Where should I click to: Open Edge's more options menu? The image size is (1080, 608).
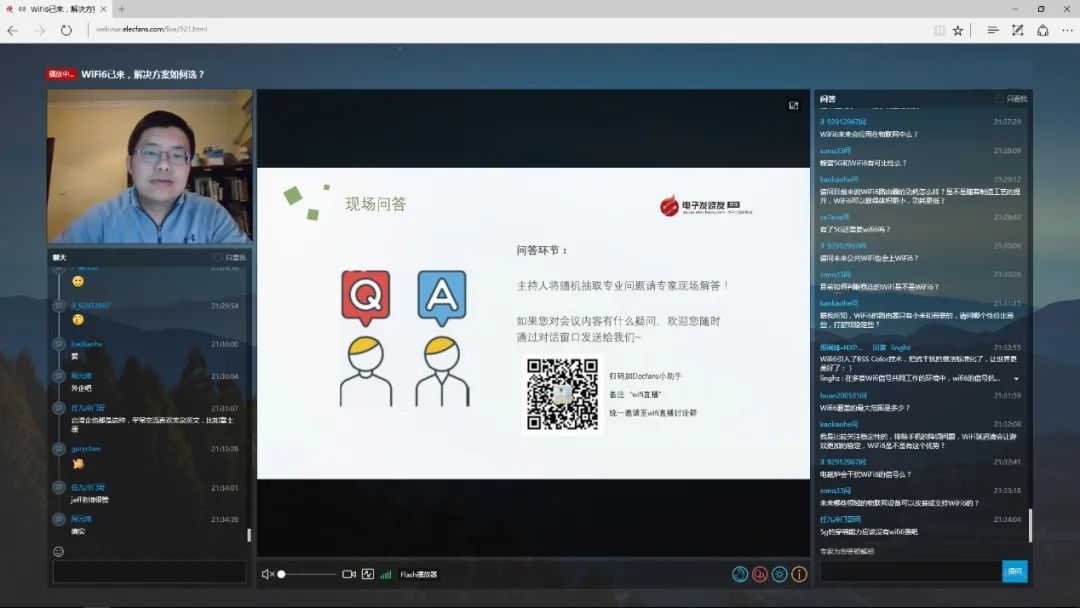point(1065,30)
